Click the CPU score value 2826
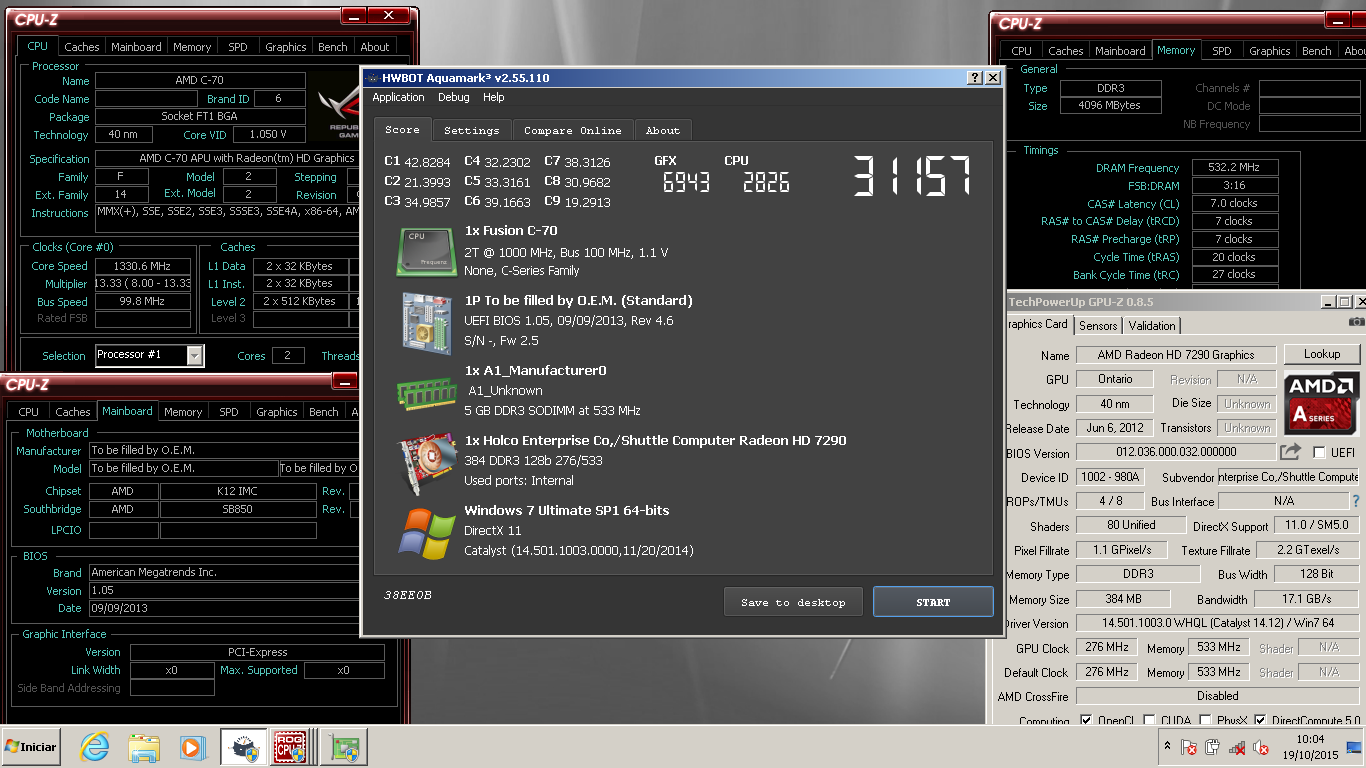The width and height of the screenshot is (1366, 768). tap(765, 182)
